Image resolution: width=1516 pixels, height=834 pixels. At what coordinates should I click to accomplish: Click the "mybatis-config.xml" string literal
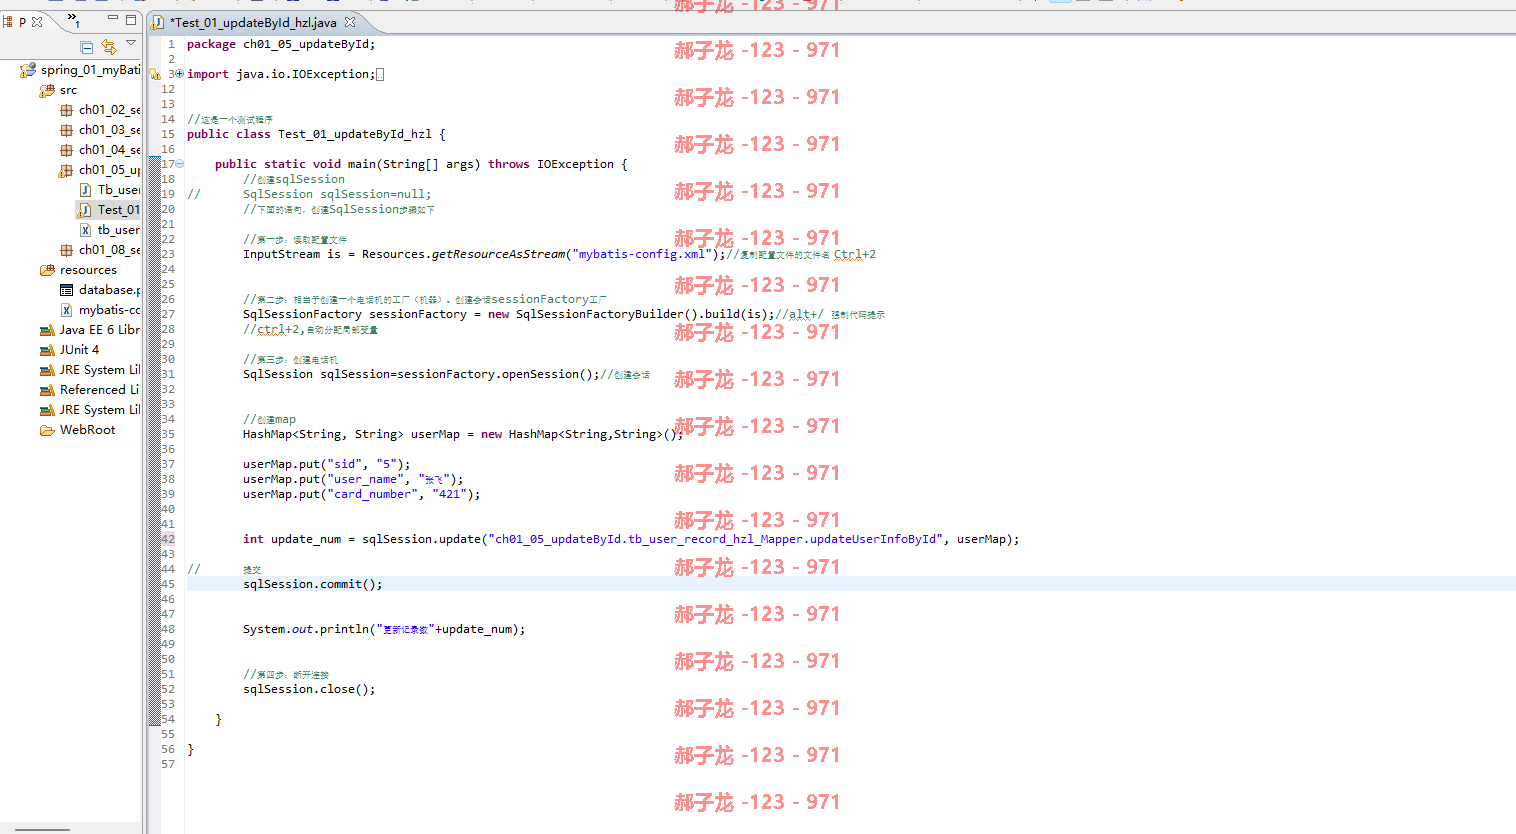(642, 254)
